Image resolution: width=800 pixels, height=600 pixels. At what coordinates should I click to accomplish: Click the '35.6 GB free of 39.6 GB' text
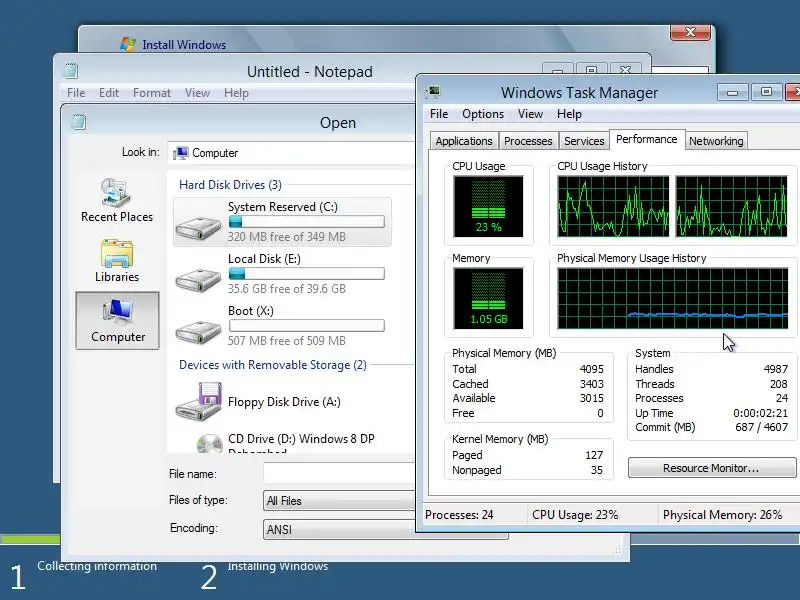tap(287, 289)
